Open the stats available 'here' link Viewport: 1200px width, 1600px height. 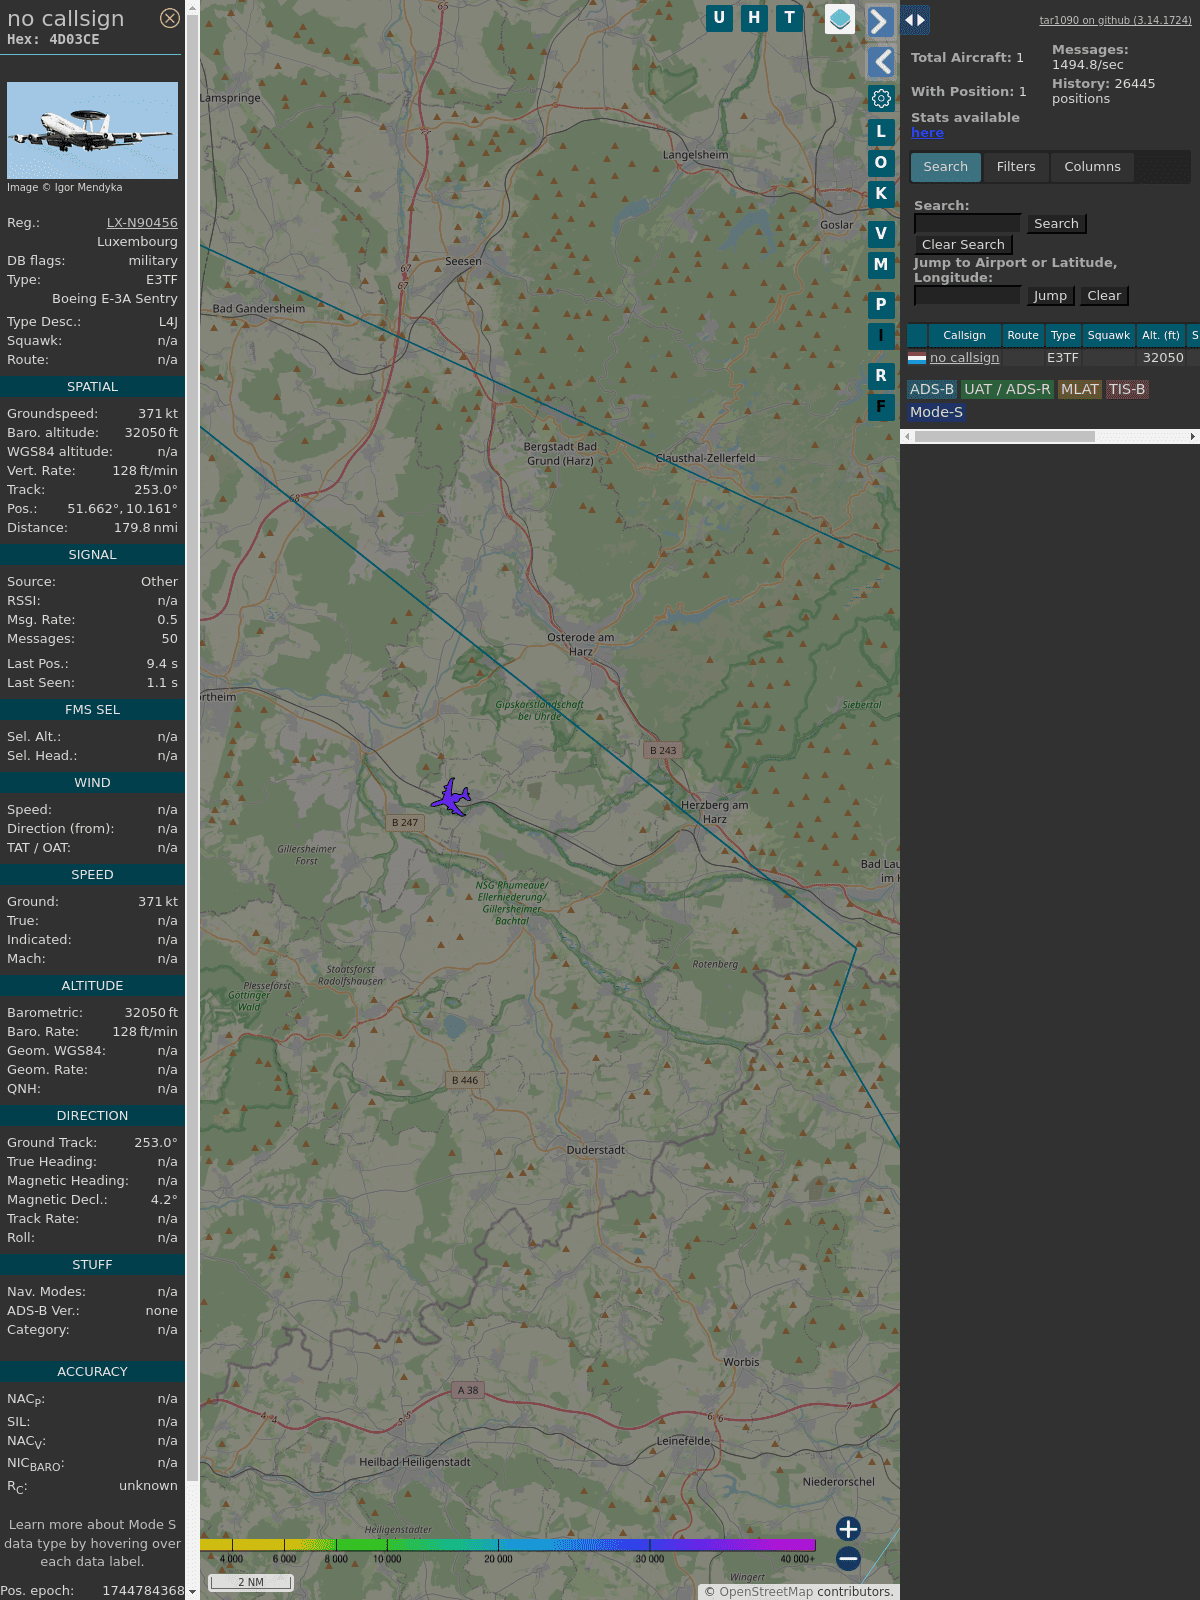coord(927,133)
